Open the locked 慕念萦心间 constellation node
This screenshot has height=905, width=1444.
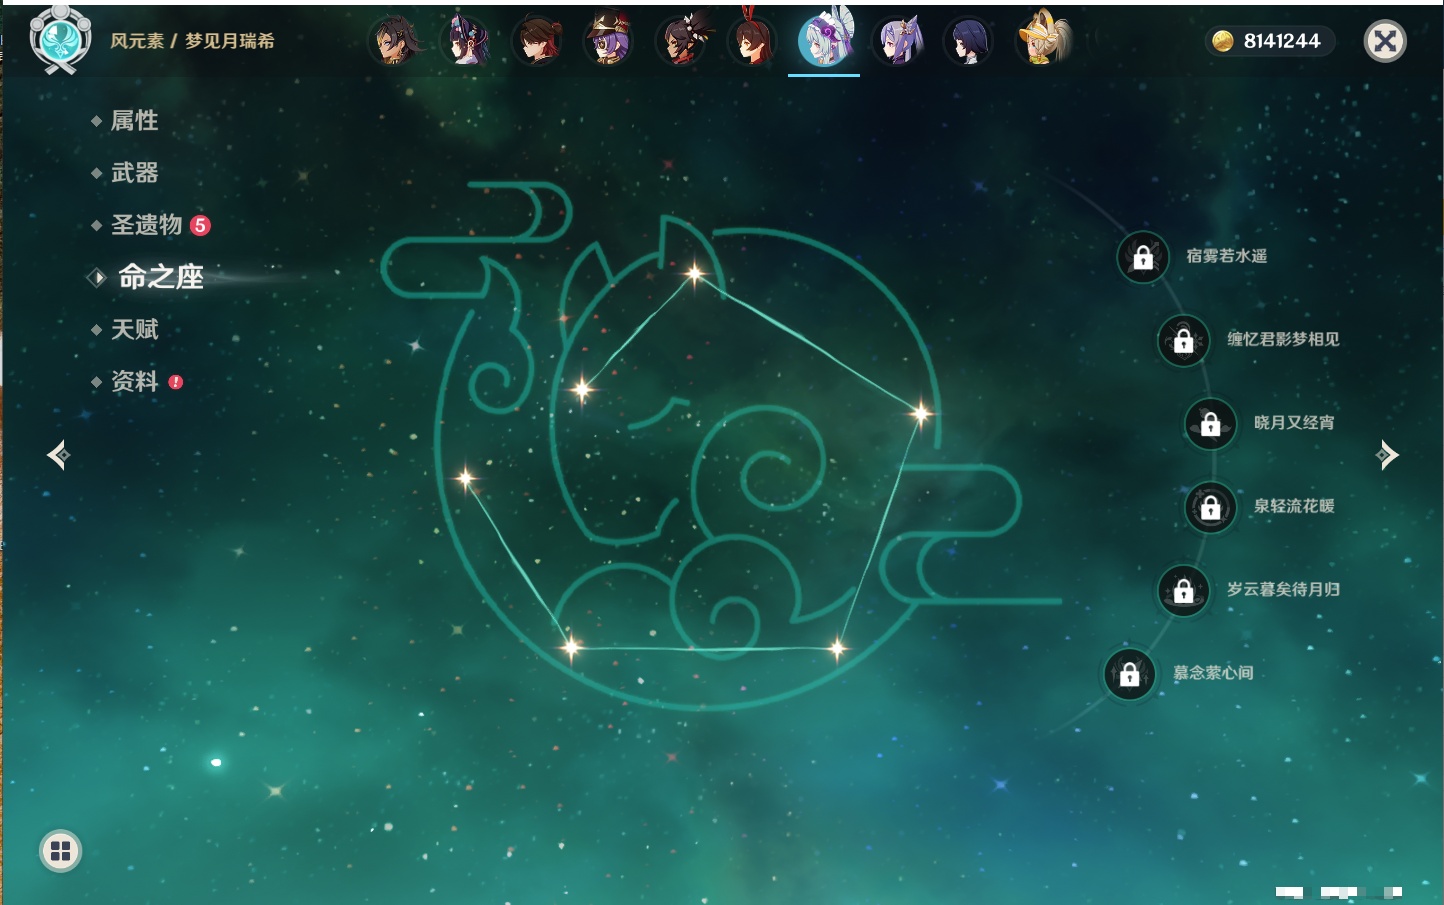1130,674
